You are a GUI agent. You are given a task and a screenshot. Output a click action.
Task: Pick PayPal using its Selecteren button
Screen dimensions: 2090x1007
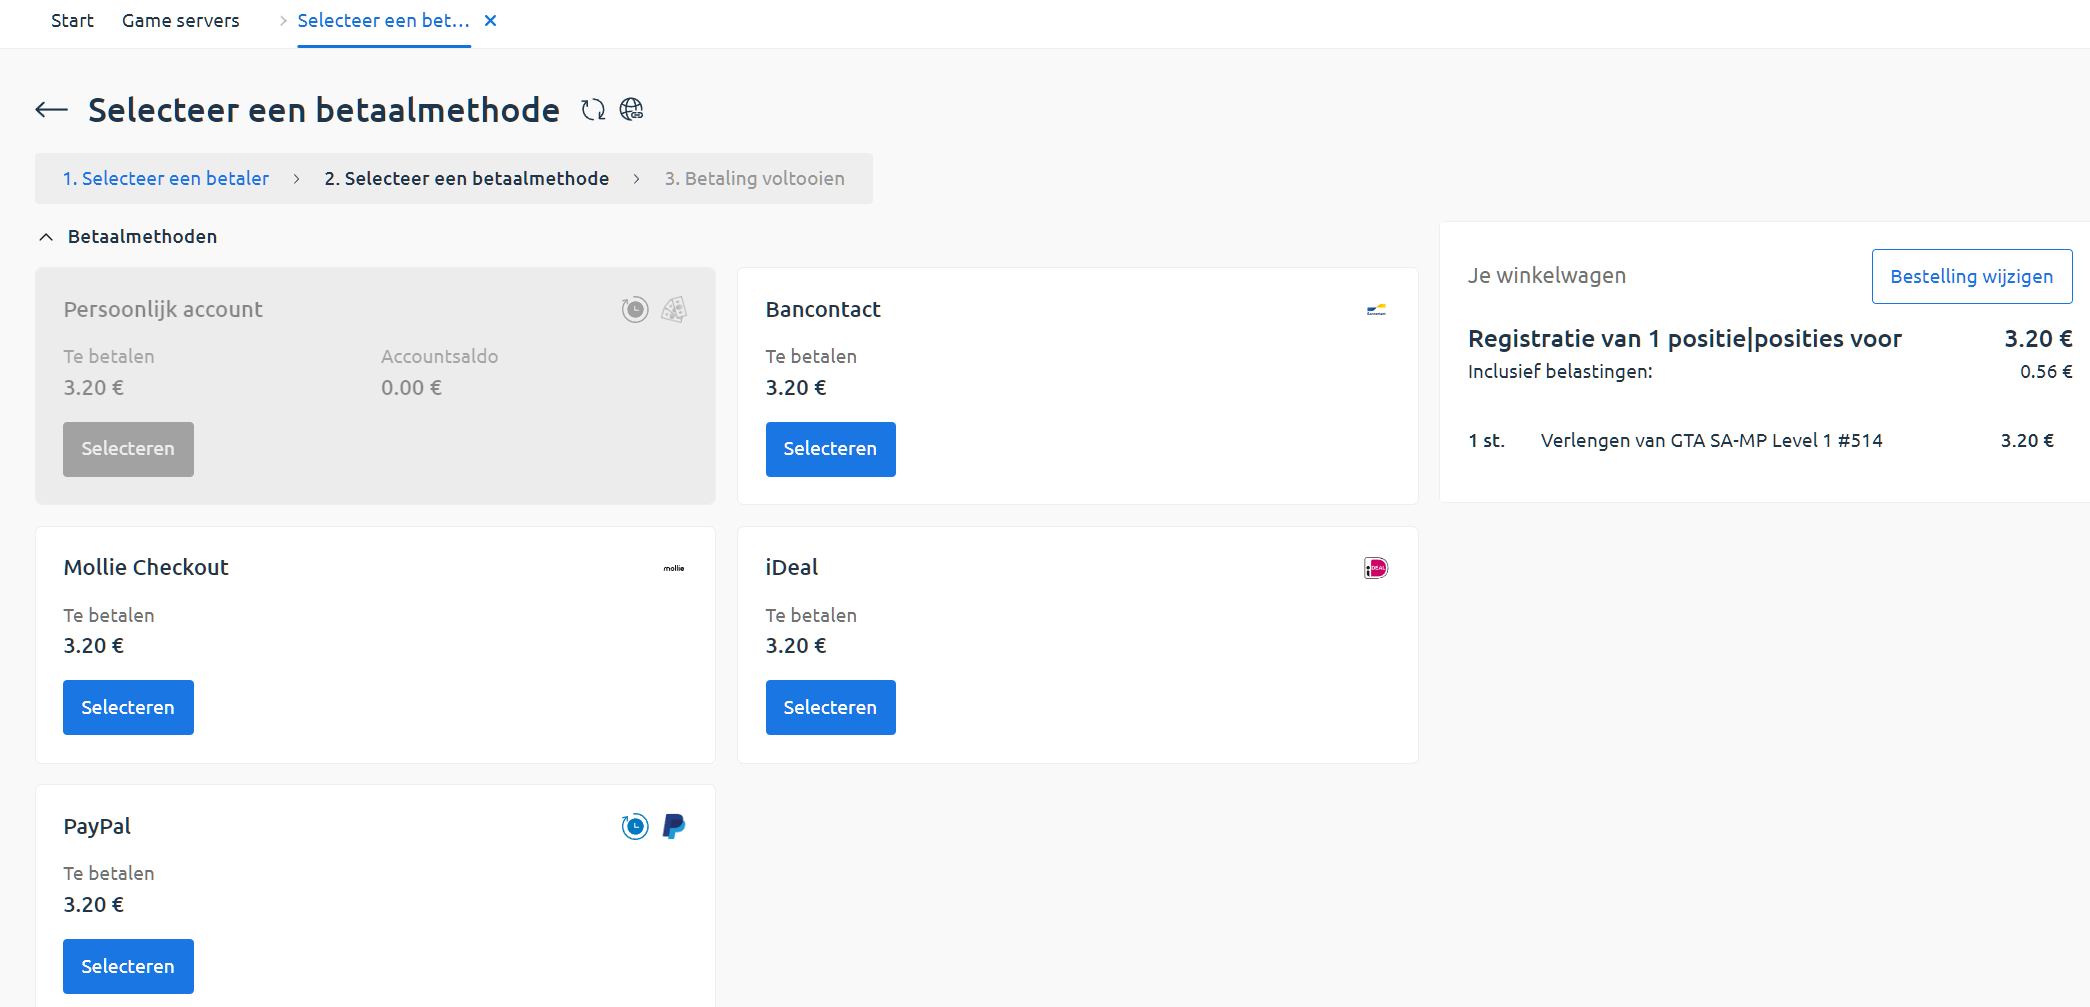[128, 966]
